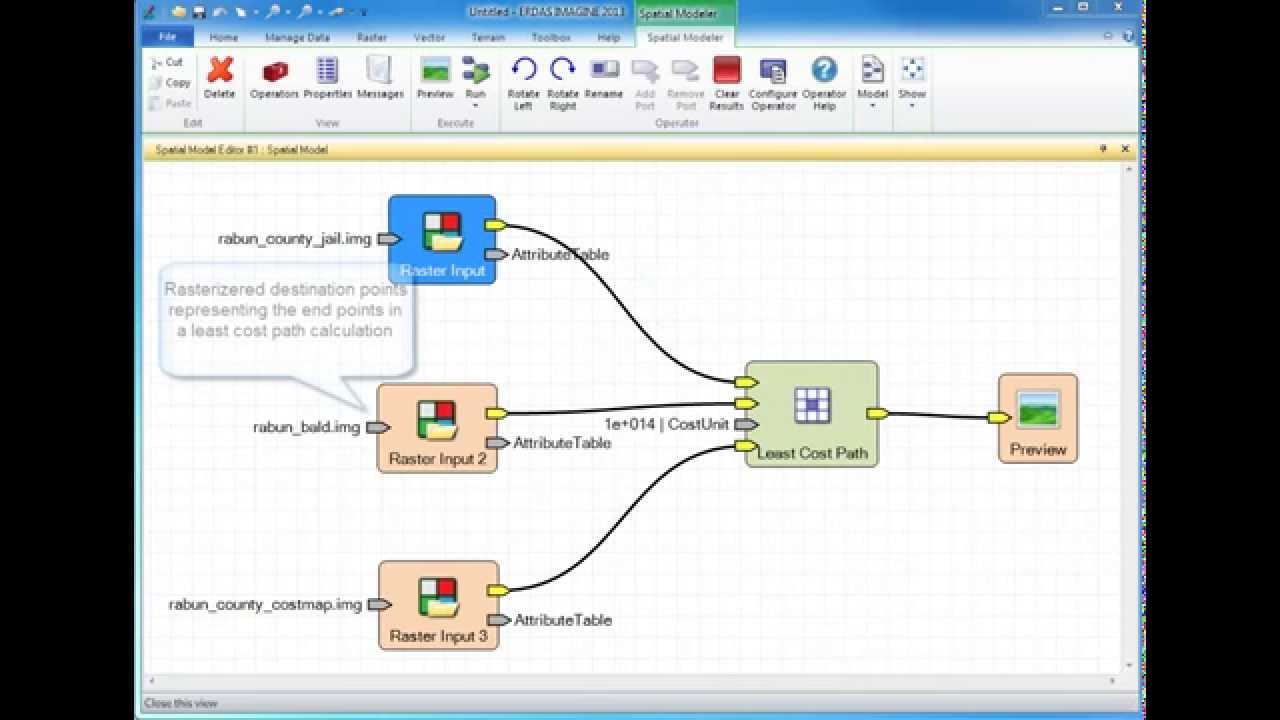Switch to the Manage Data tab

[297, 37]
